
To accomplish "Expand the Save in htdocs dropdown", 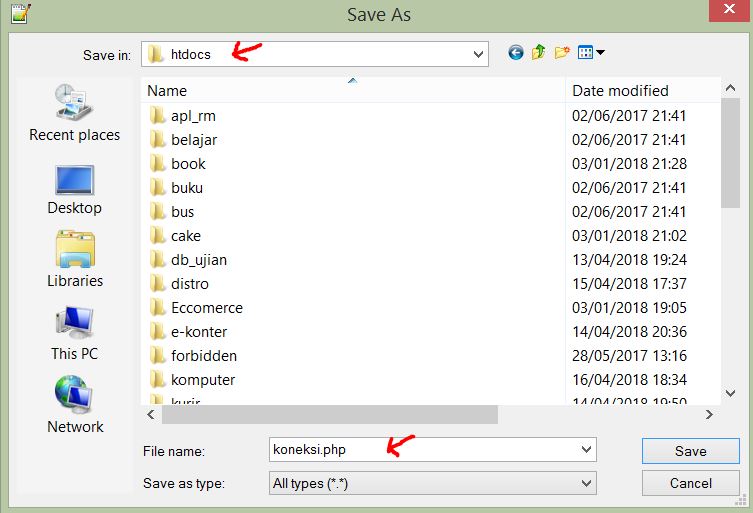I will click(478, 54).
